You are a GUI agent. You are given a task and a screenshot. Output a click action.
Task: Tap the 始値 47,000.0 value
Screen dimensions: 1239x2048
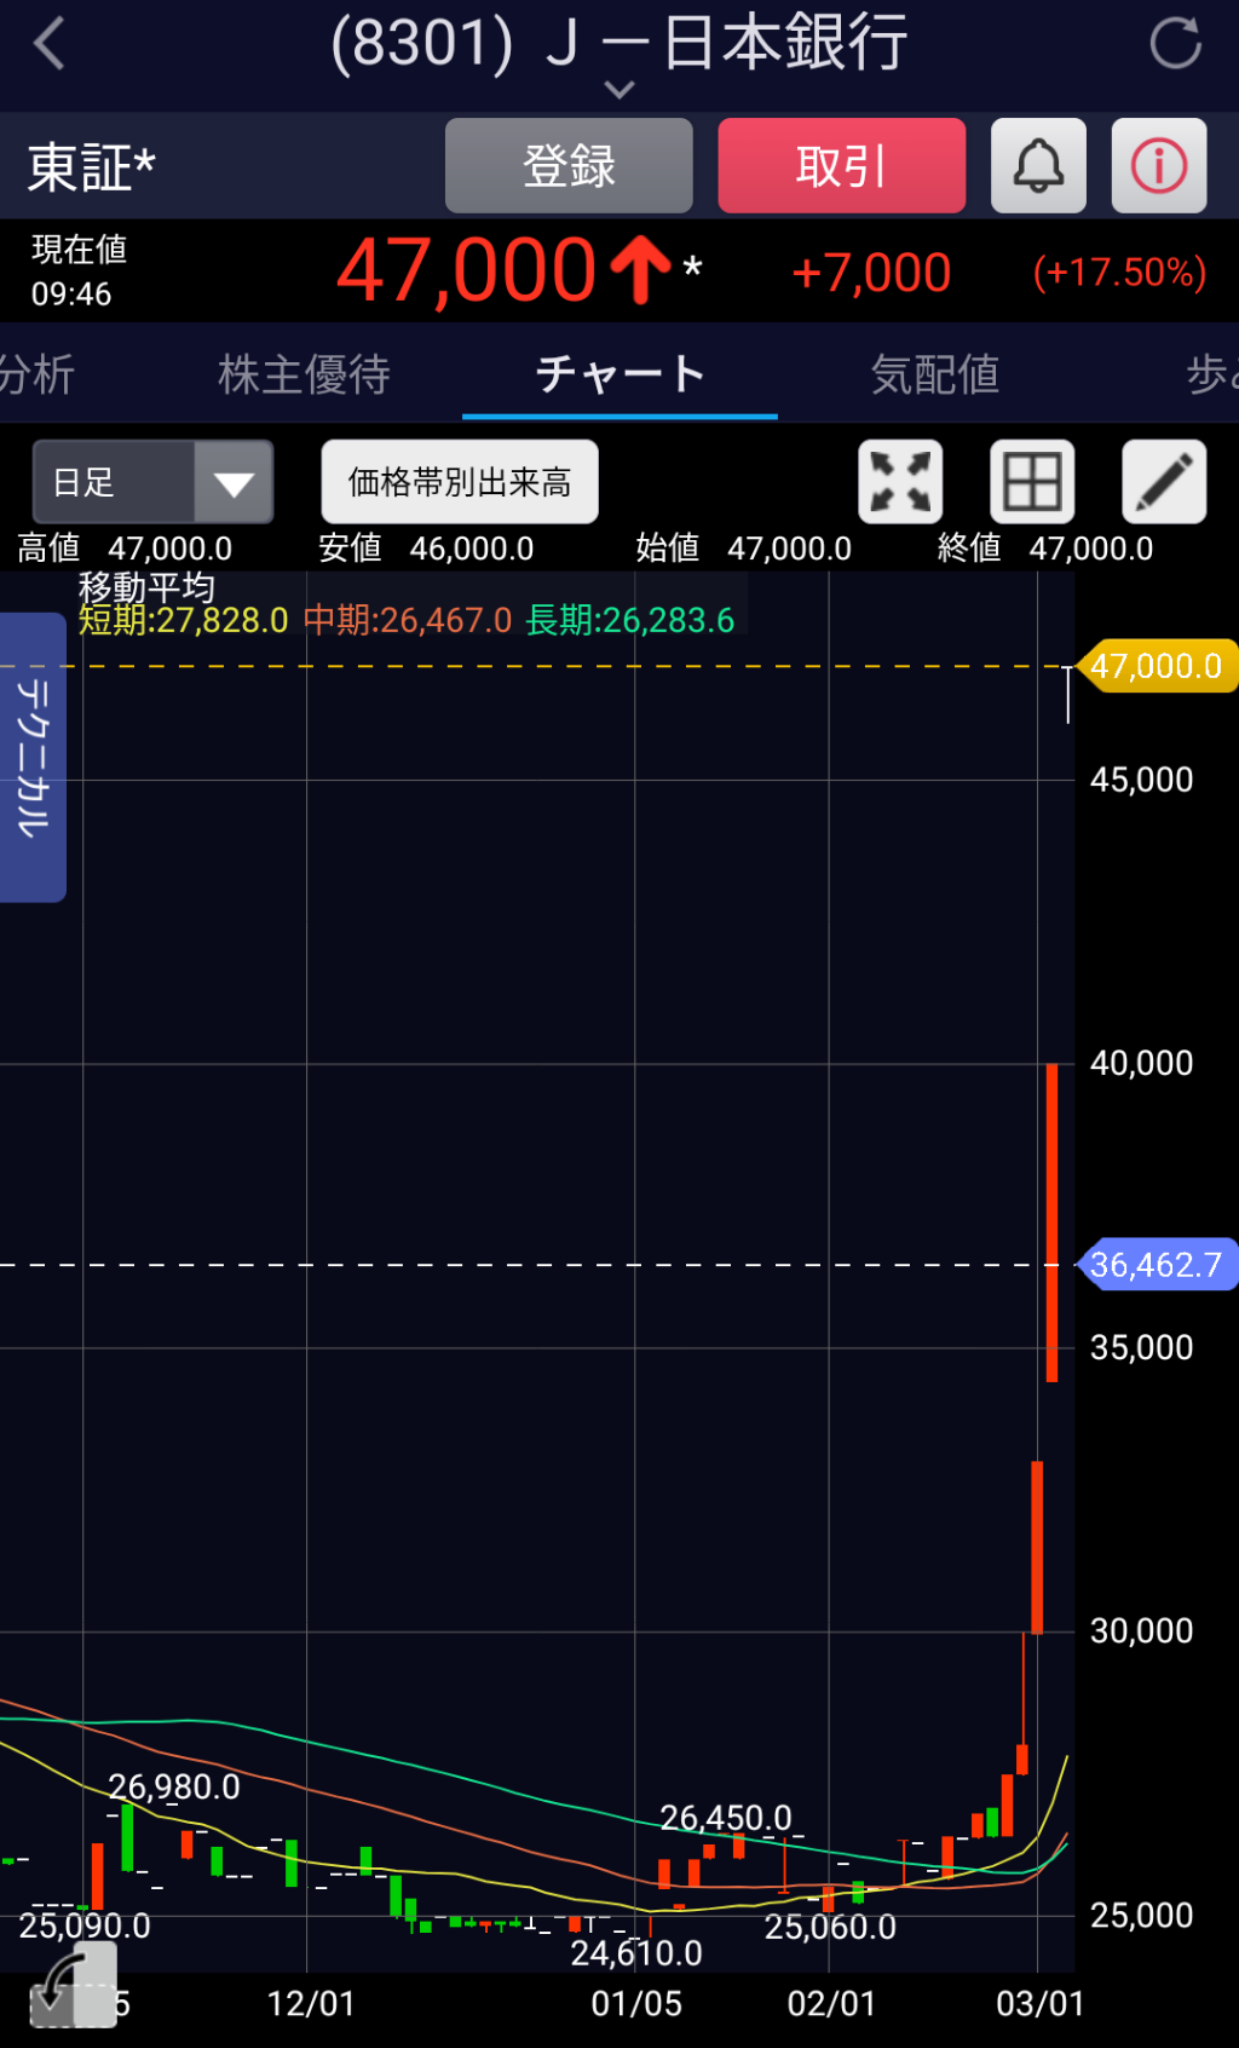744,548
